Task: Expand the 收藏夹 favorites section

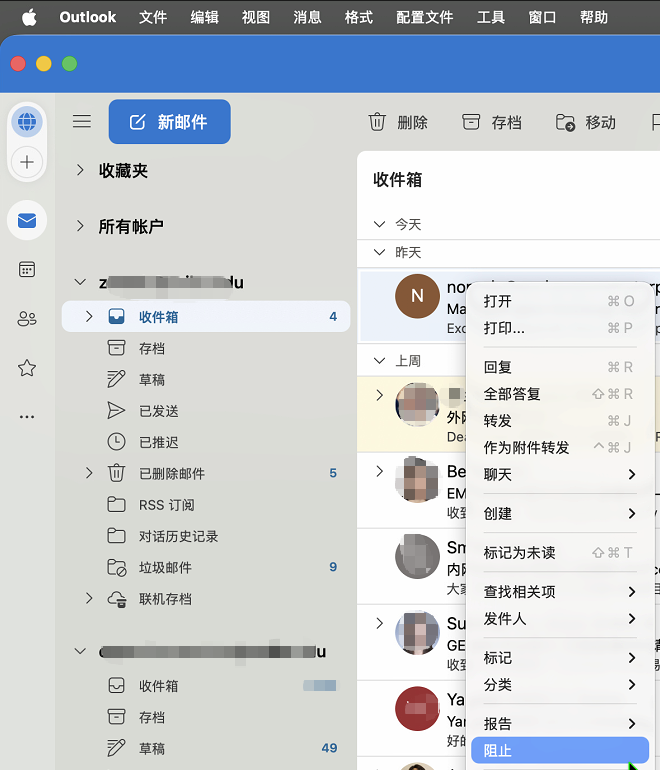Action: [80, 171]
